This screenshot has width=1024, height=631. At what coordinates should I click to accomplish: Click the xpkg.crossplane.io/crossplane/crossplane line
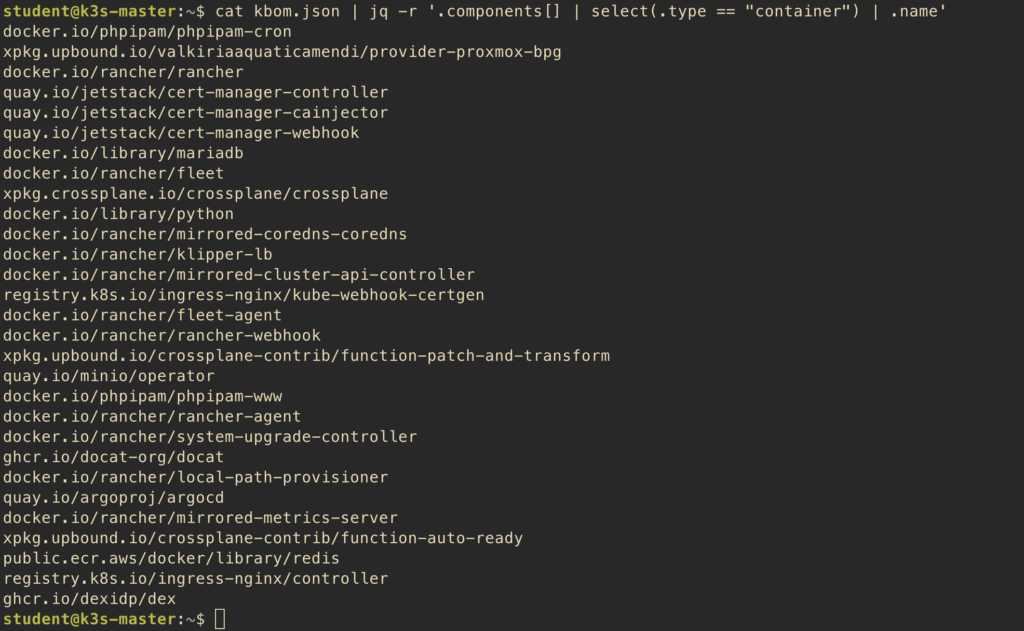point(196,193)
